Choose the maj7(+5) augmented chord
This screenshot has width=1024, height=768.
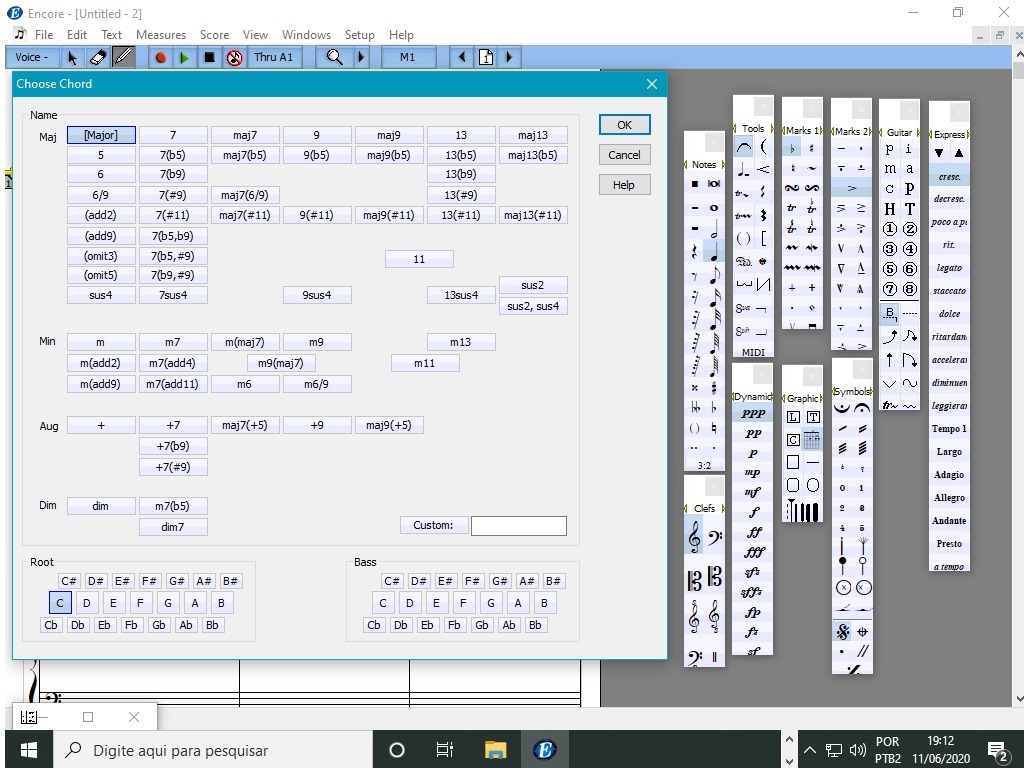click(x=245, y=425)
